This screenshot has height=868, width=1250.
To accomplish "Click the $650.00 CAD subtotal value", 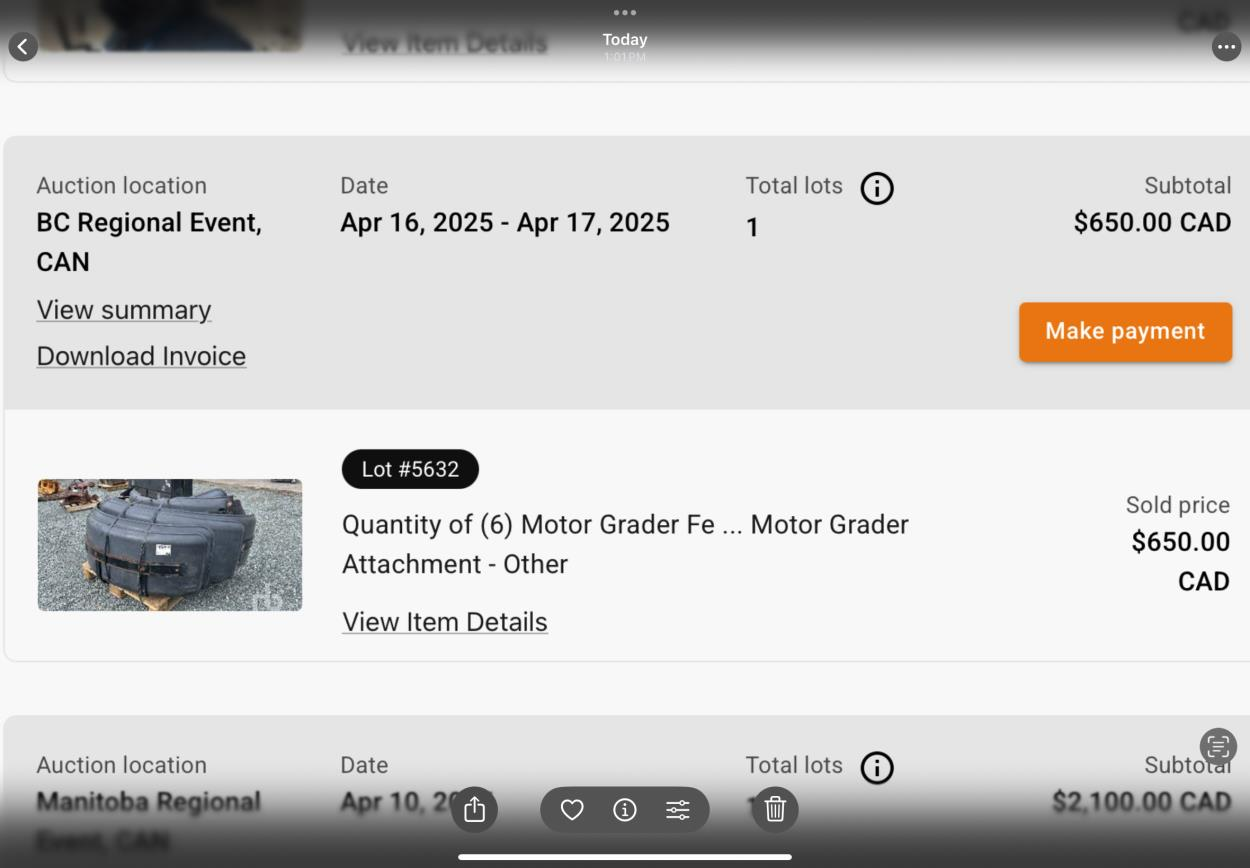I will pos(1152,222).
